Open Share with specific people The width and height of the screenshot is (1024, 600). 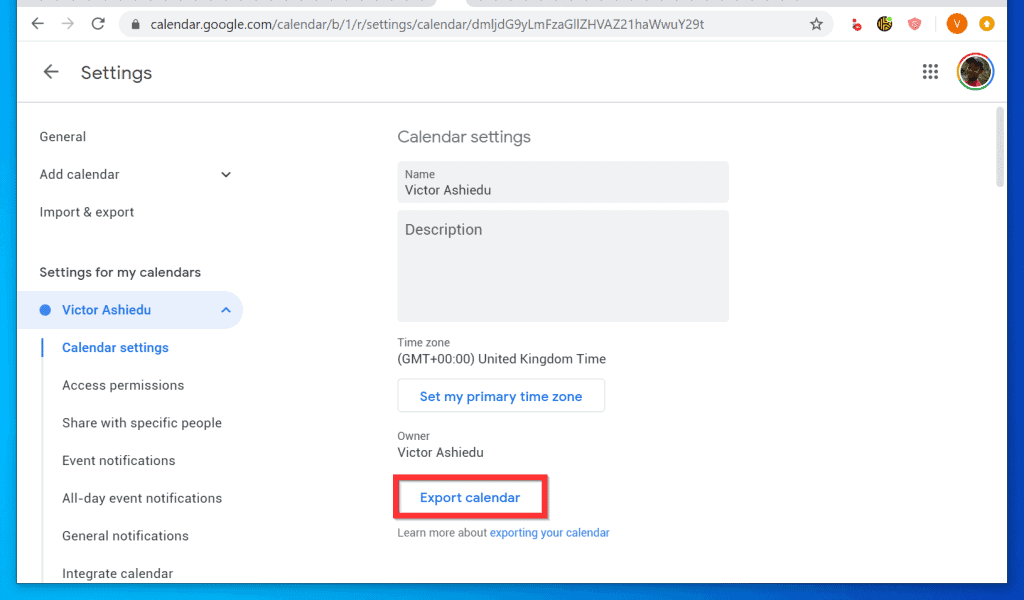click(141, 423)
